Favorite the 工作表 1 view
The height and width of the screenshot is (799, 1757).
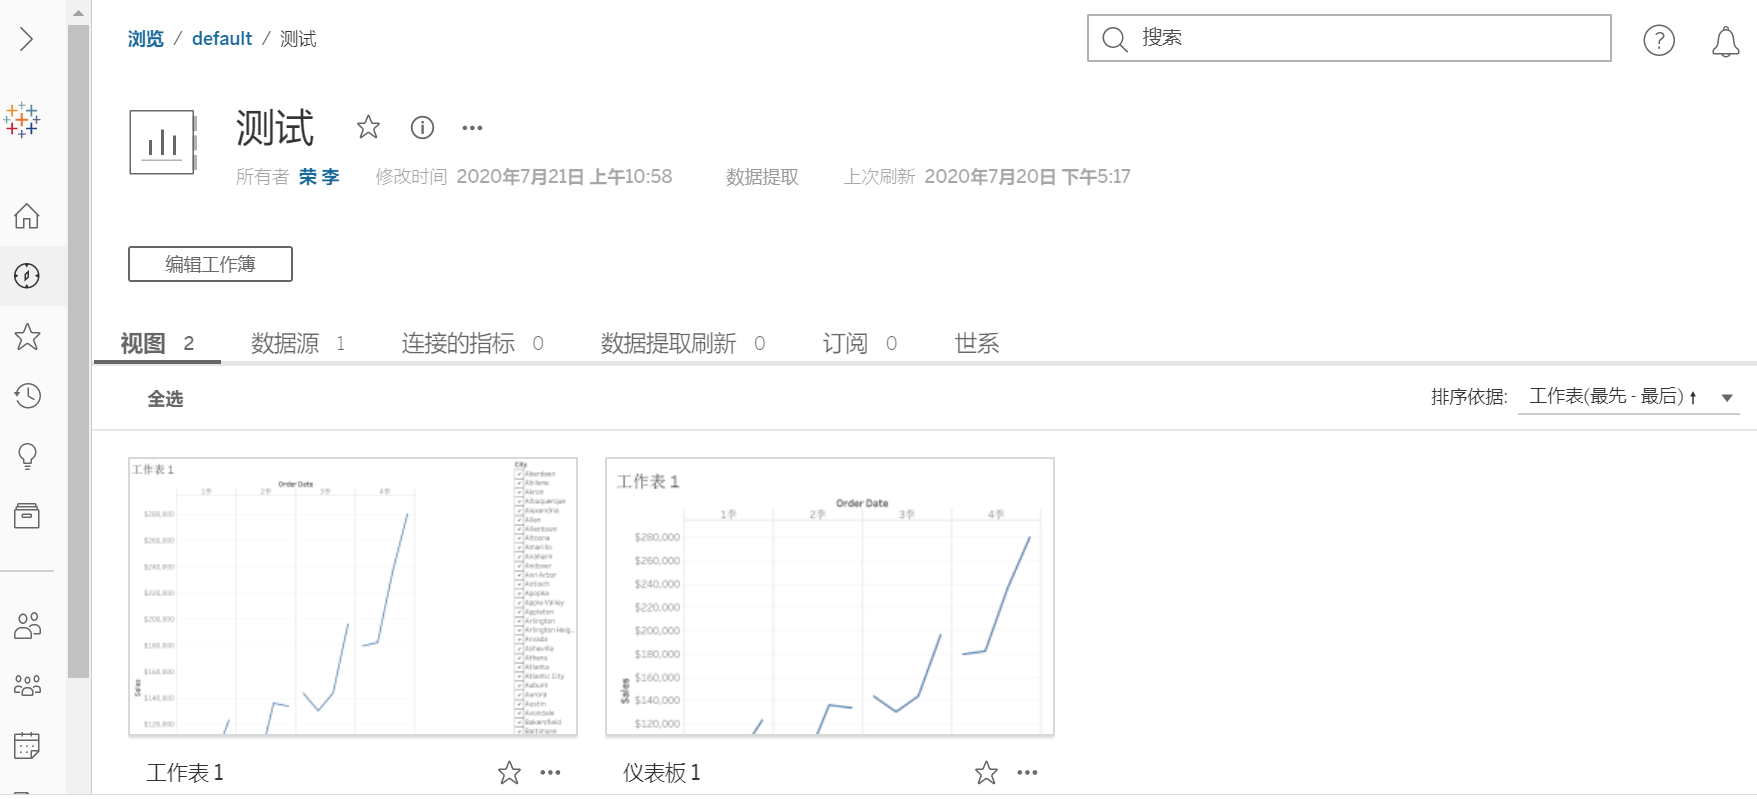pos(509,772)
